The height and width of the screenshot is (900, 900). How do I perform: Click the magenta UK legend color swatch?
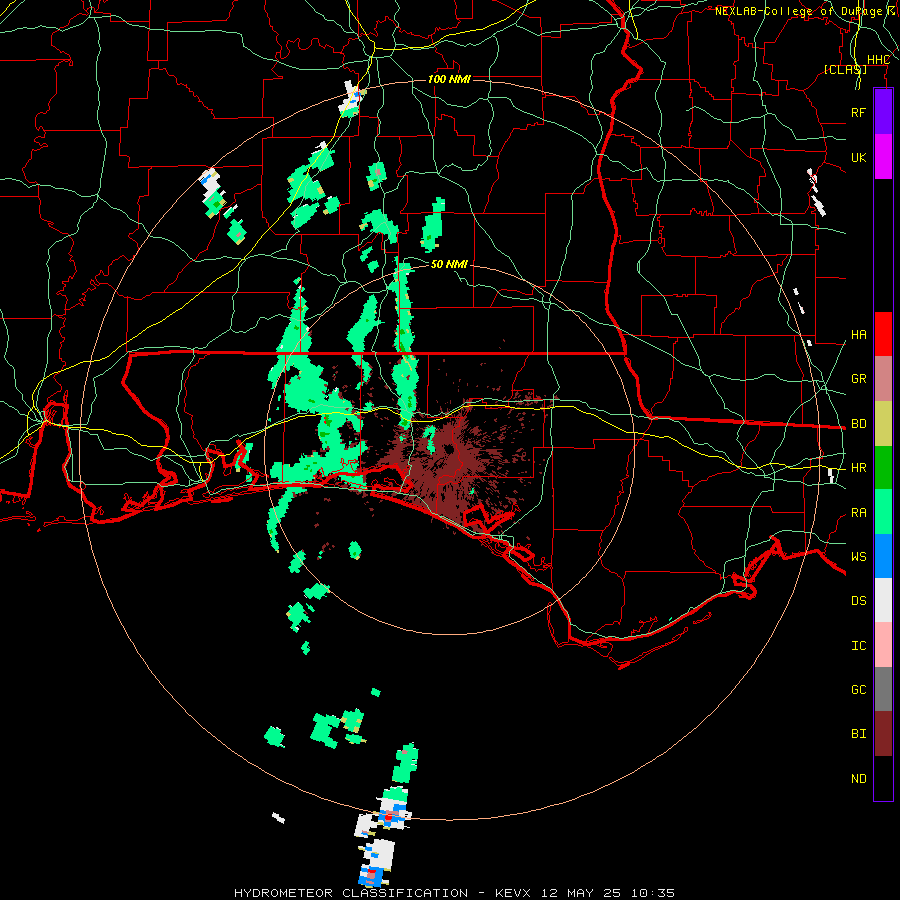(x=883, y=157)
